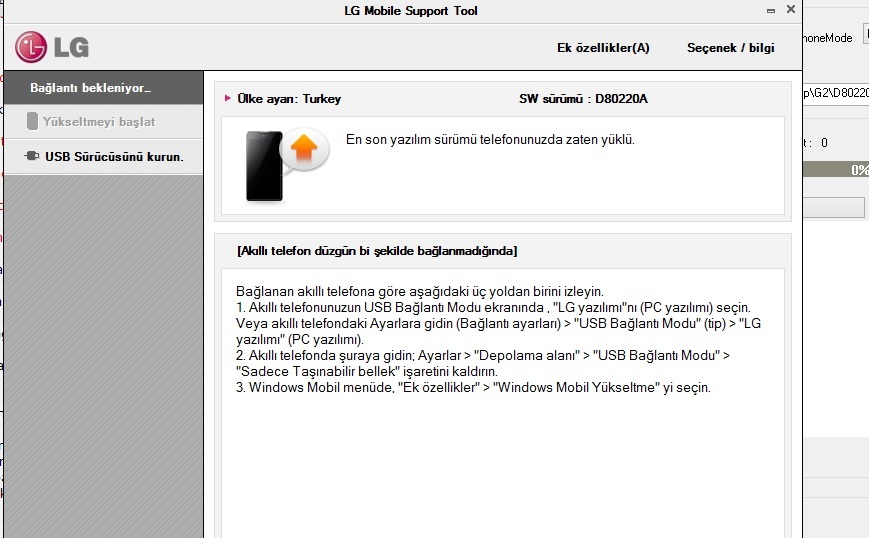869x538 pixels.
Task: Open Seçenek / bilgi menu
Action: coord(730,48)
